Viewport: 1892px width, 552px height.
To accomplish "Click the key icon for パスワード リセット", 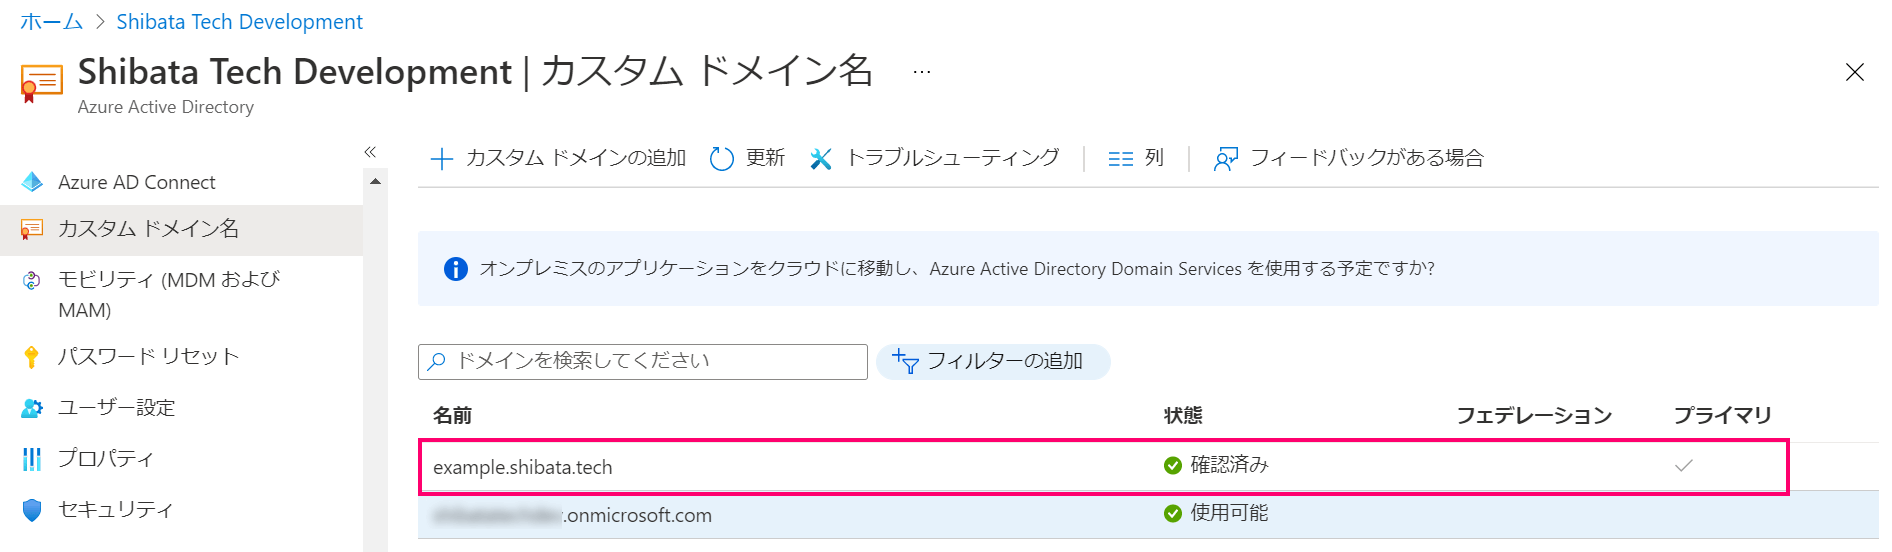I will point(32,357).
